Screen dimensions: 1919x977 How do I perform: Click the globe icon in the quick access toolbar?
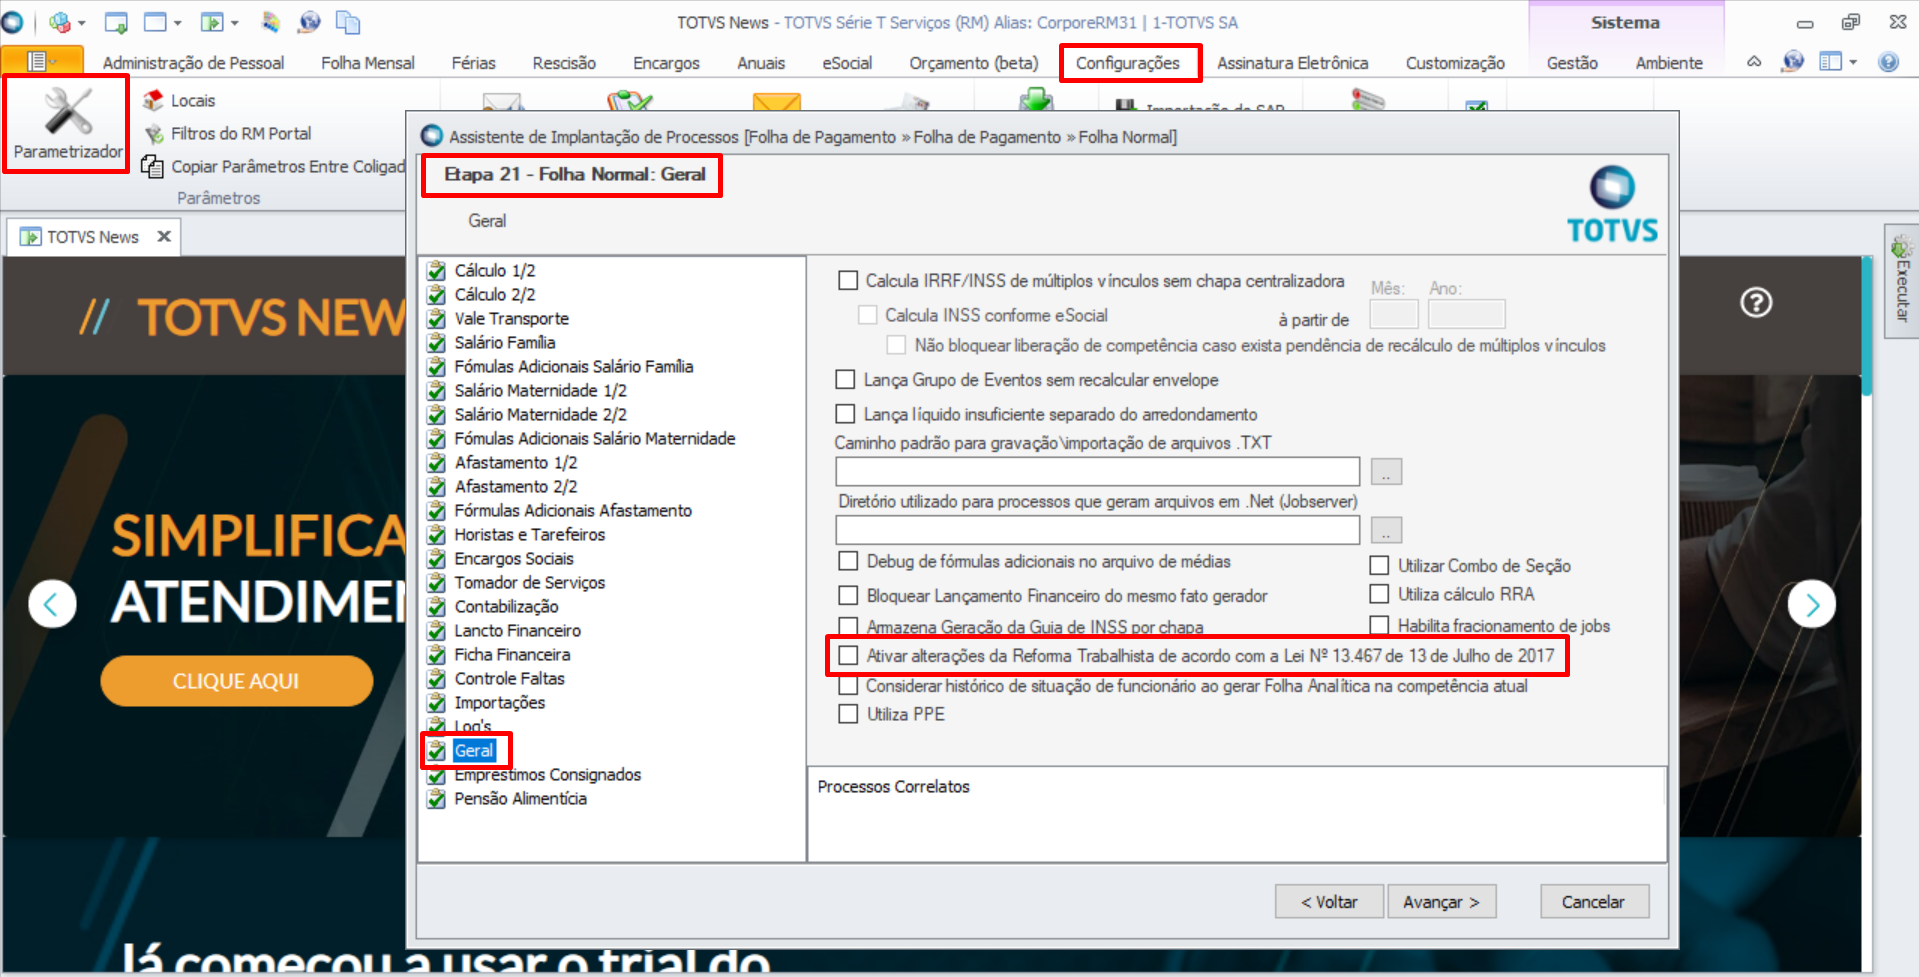[309, 22]
